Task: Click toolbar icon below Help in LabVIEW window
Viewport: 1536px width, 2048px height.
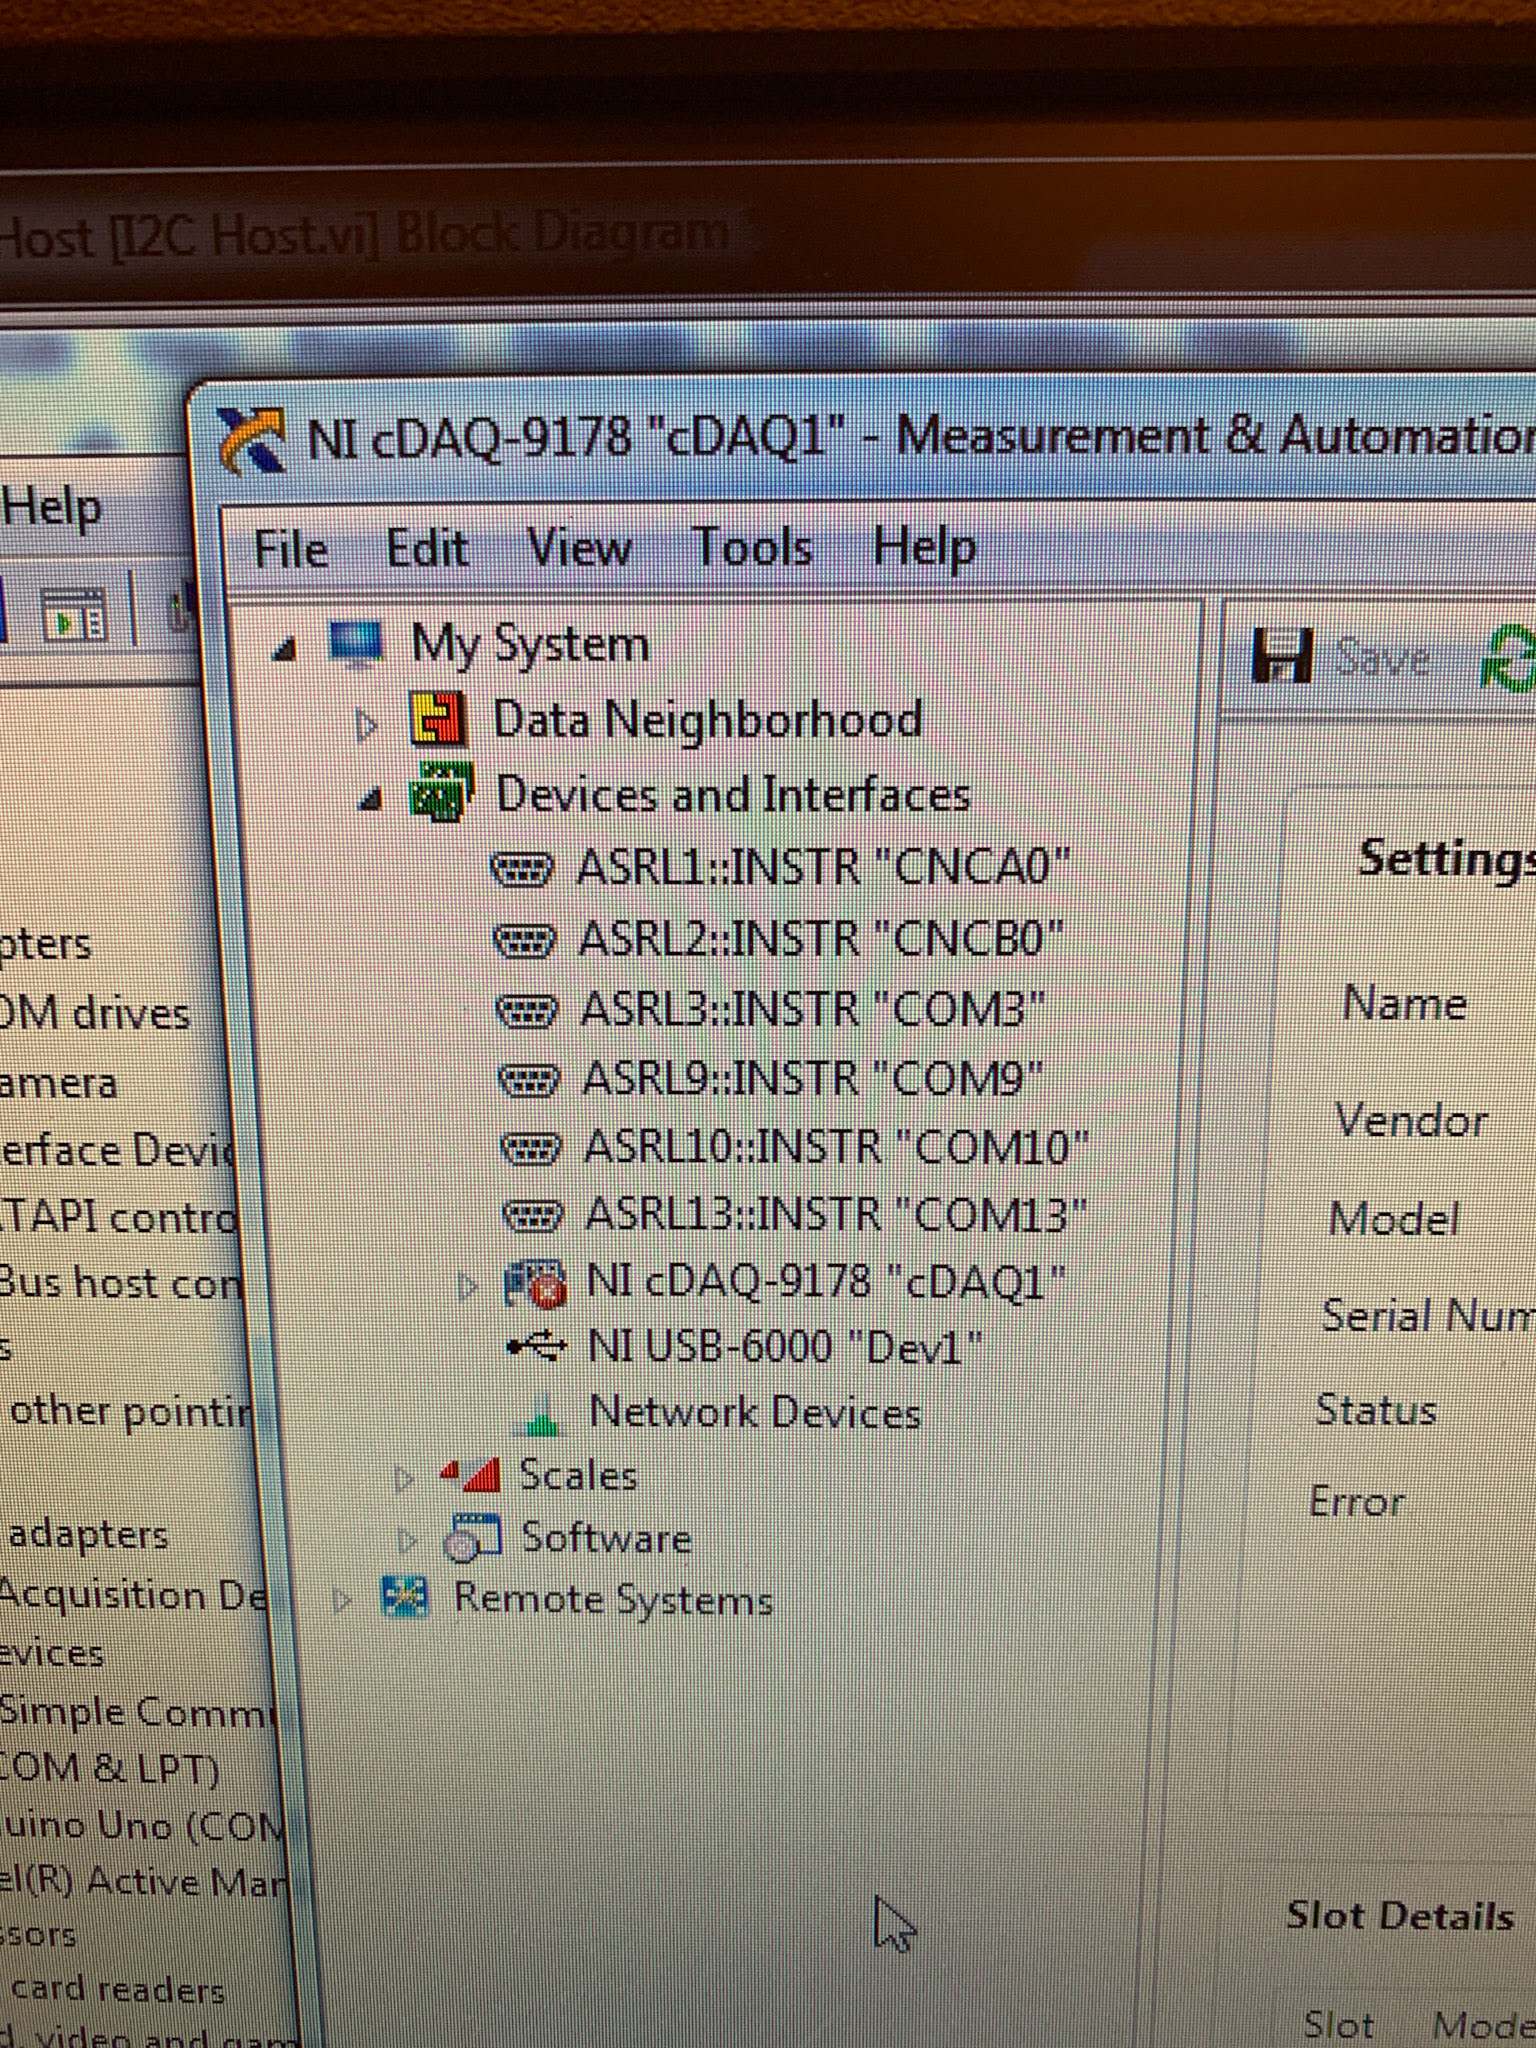Action: pos(74,615)
